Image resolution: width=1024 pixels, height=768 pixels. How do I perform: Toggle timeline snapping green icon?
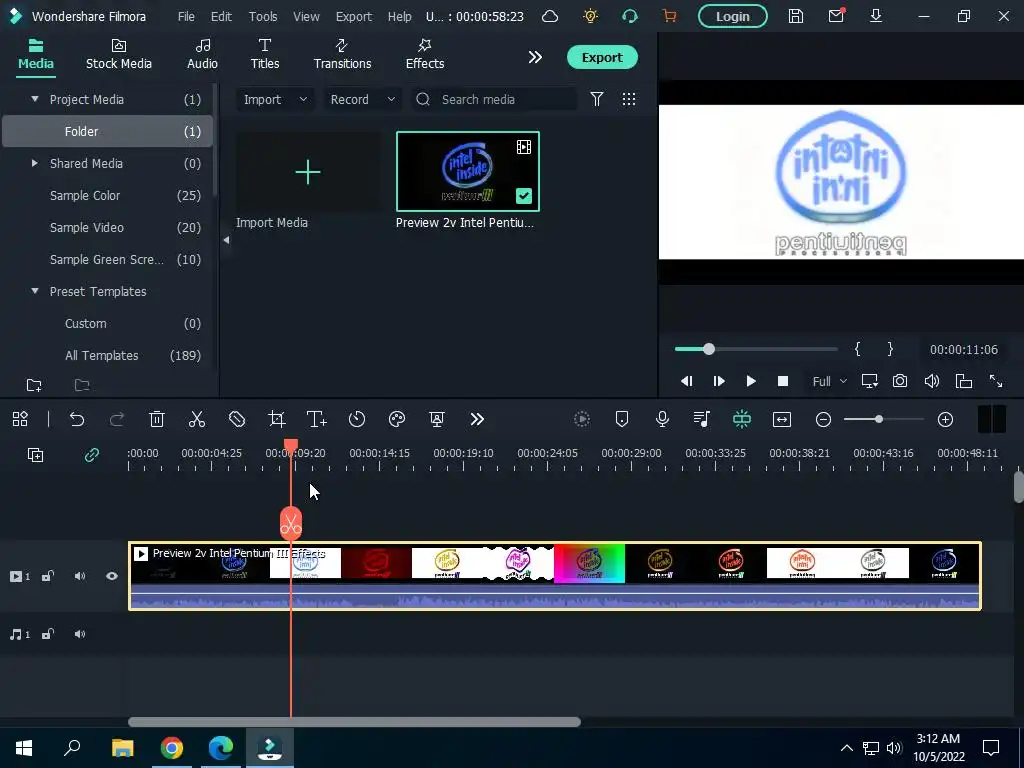(x=742, y=419)
